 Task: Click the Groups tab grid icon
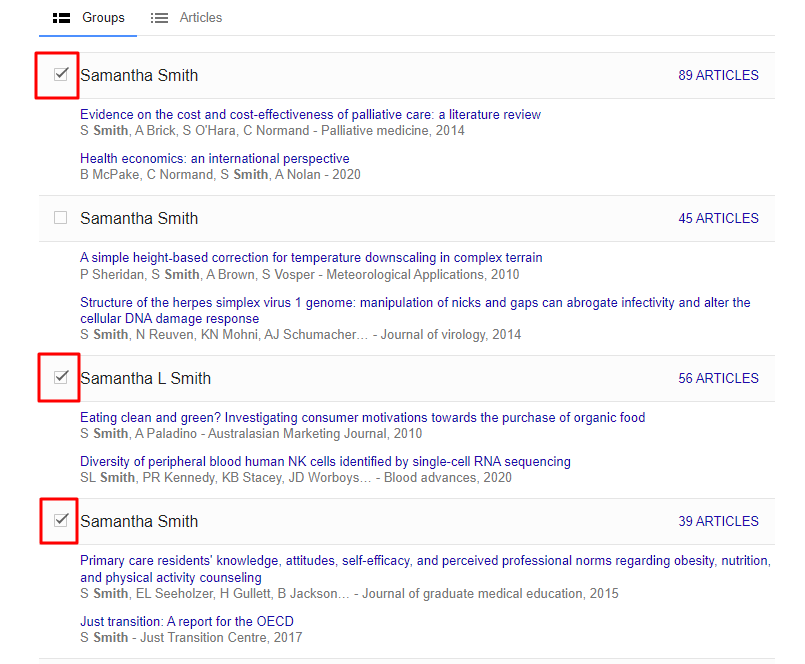pyautogui.click(x=61, y=18)
